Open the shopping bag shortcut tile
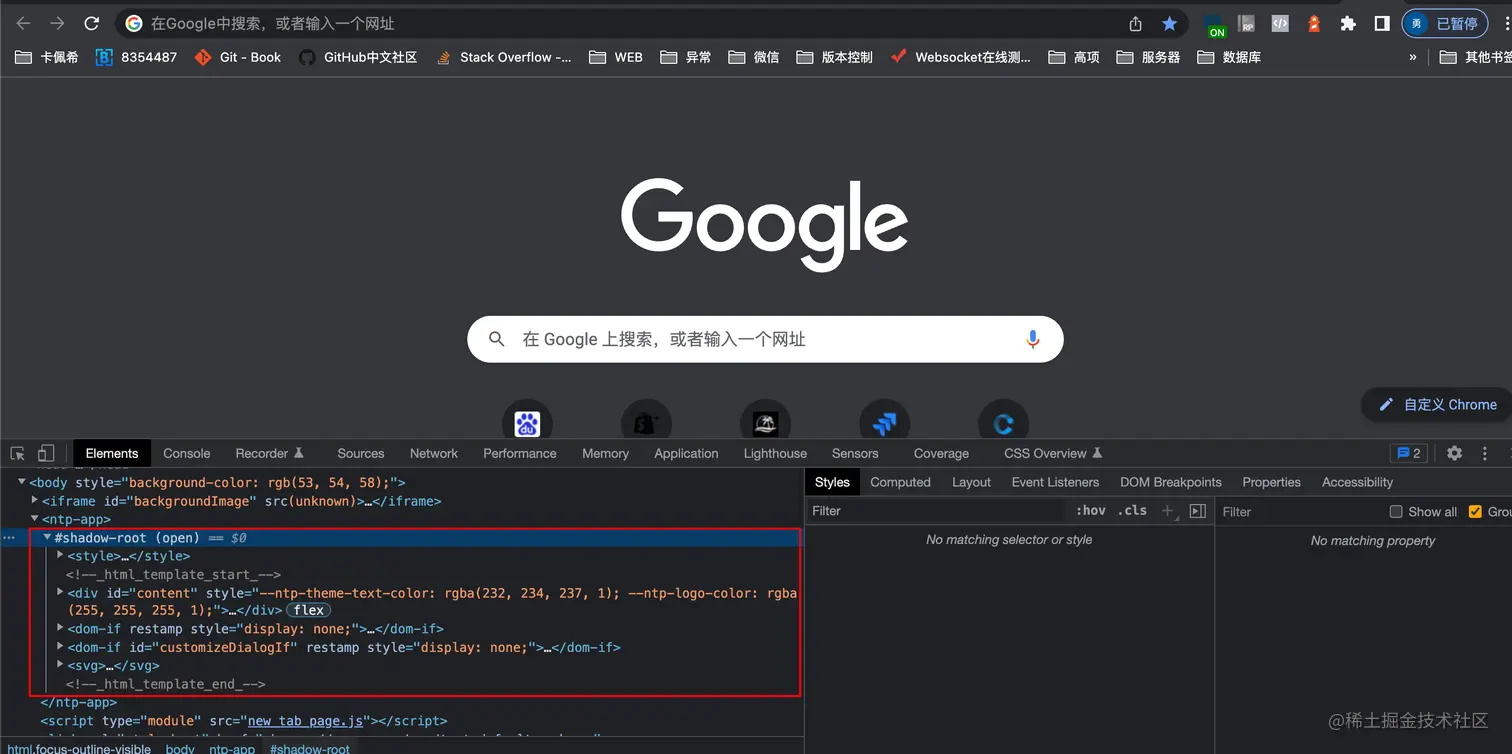 click(x=645, y=423)
